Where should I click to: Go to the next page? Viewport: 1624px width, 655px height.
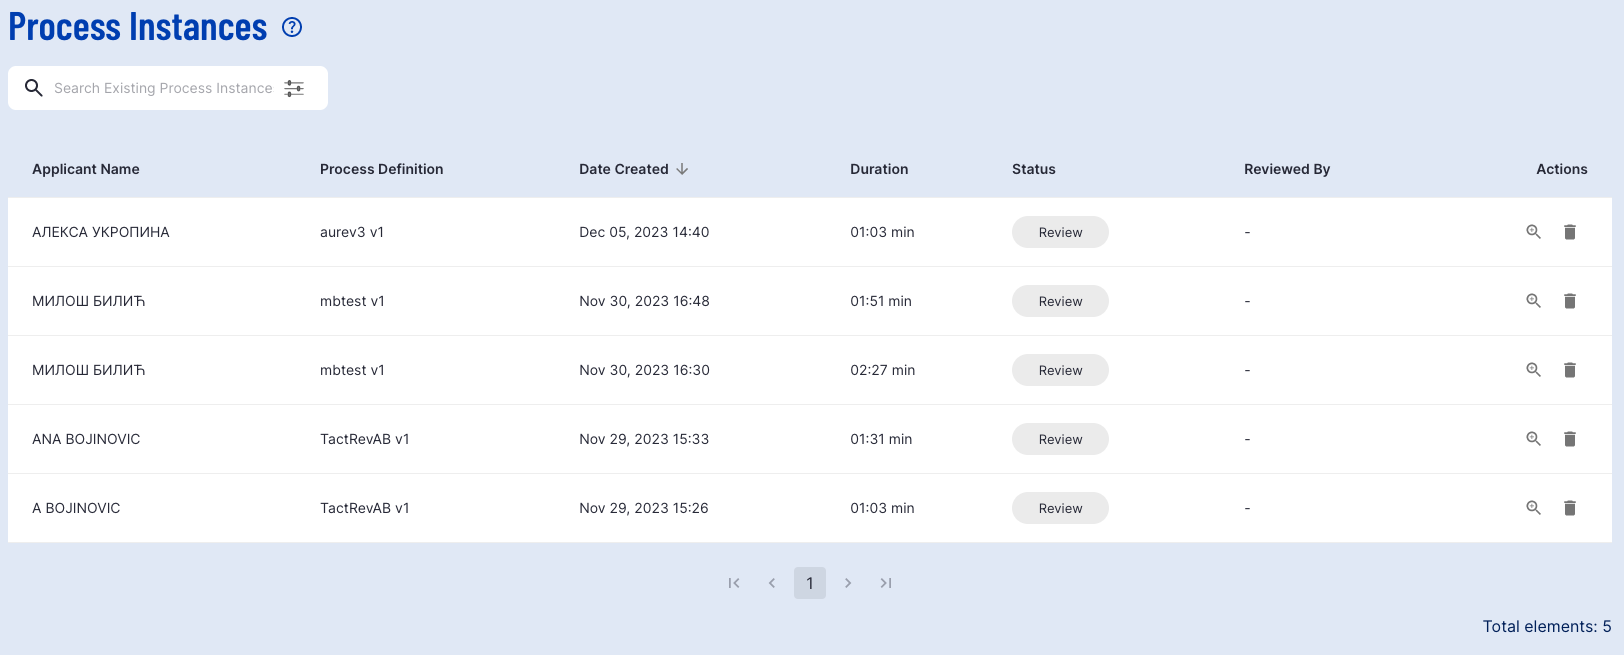pyautogui.click(x=848, y=583)
